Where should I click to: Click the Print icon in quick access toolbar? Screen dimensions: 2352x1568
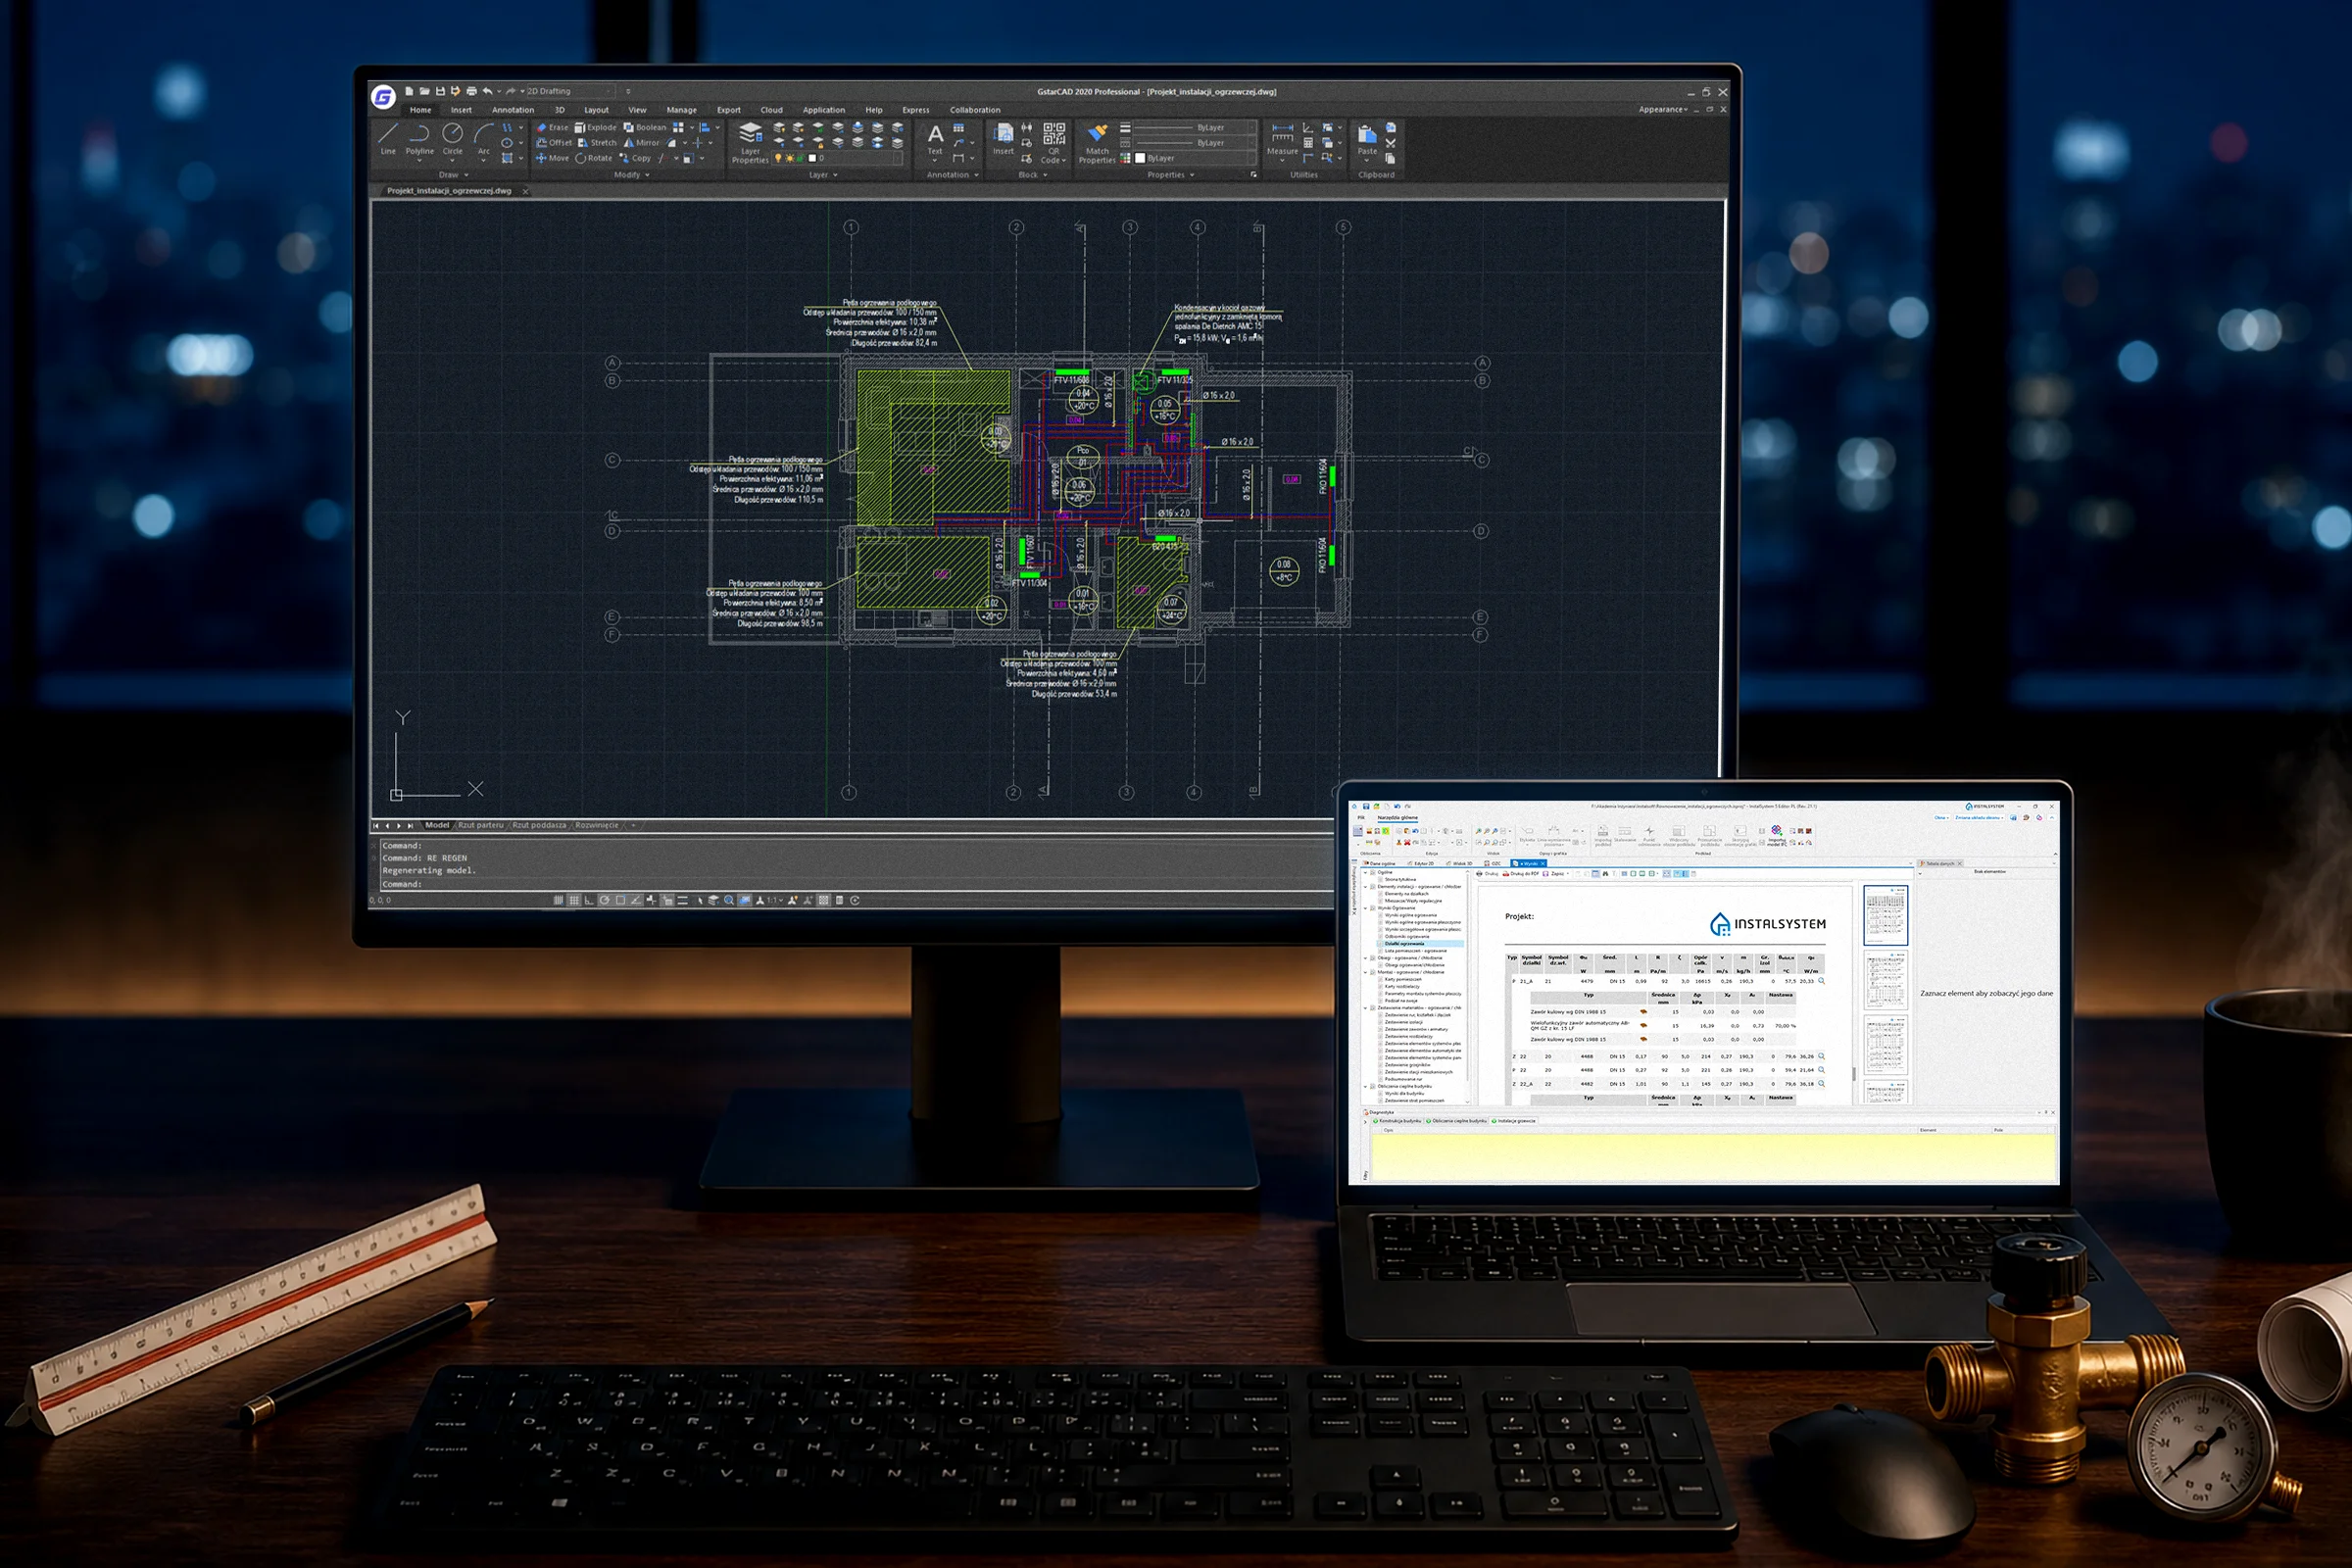coord(471,91)
